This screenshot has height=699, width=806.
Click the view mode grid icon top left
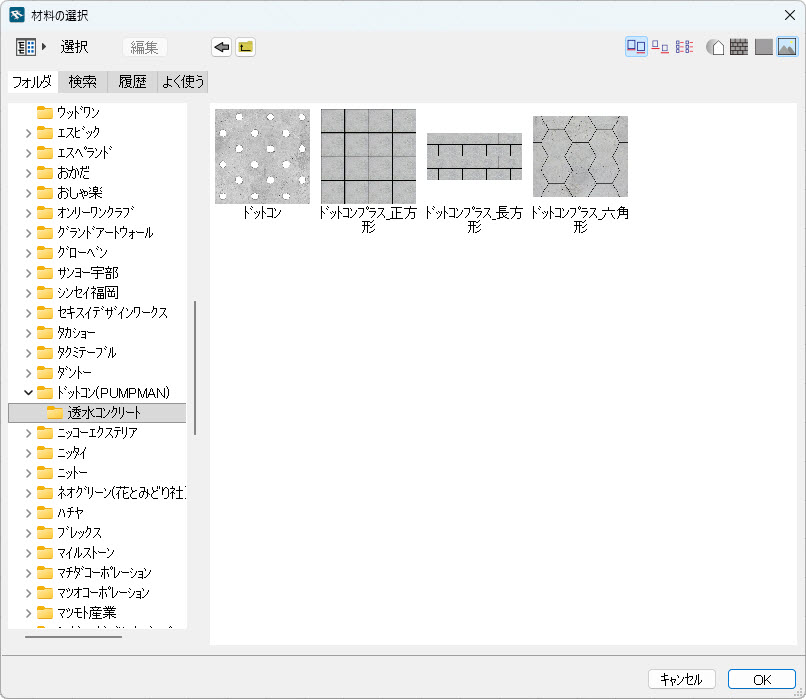click(24, 46)
